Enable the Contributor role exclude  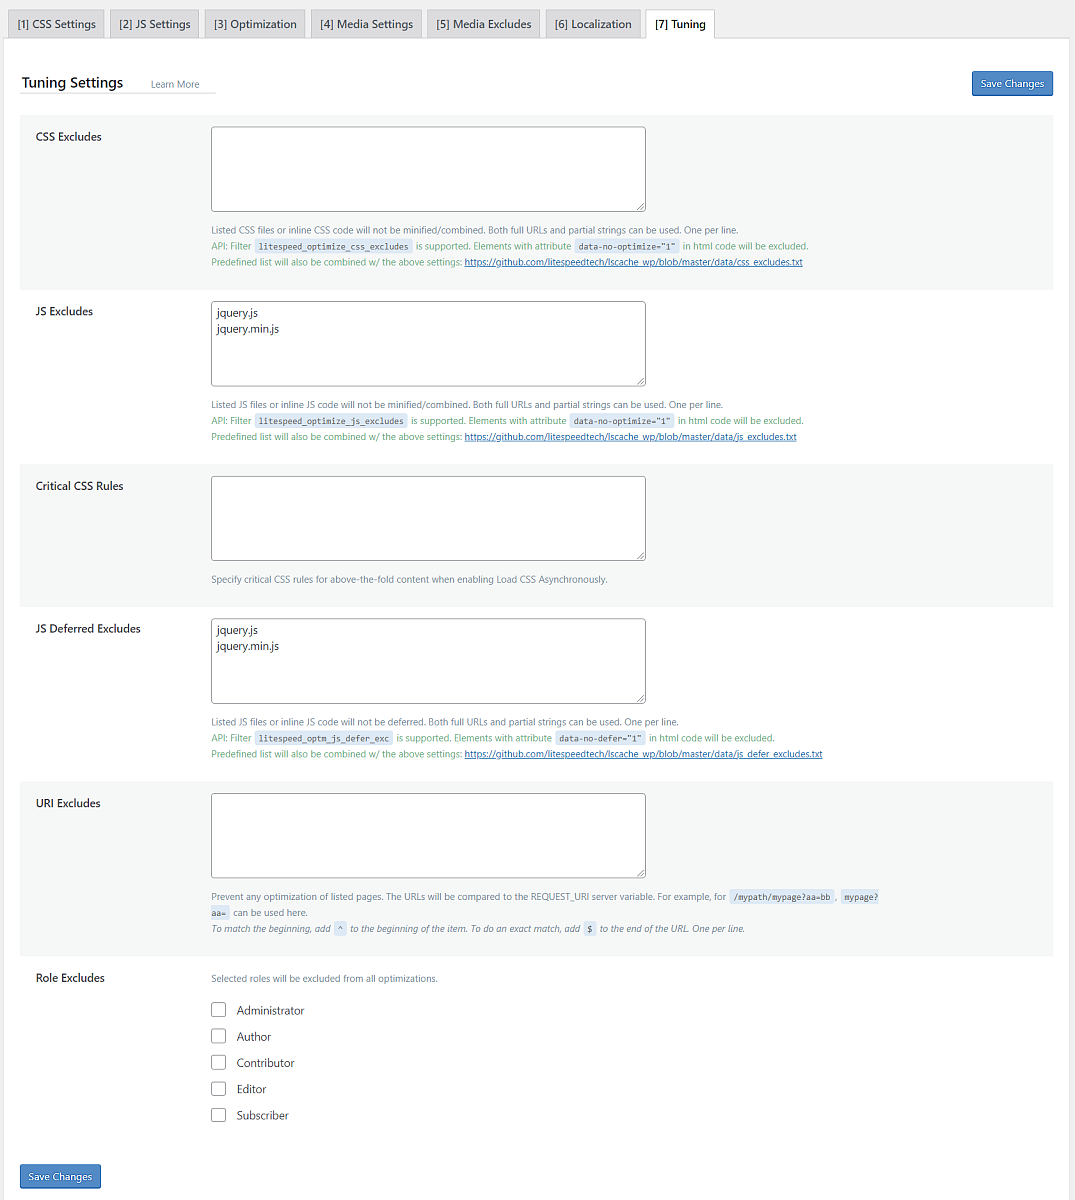218,1062
